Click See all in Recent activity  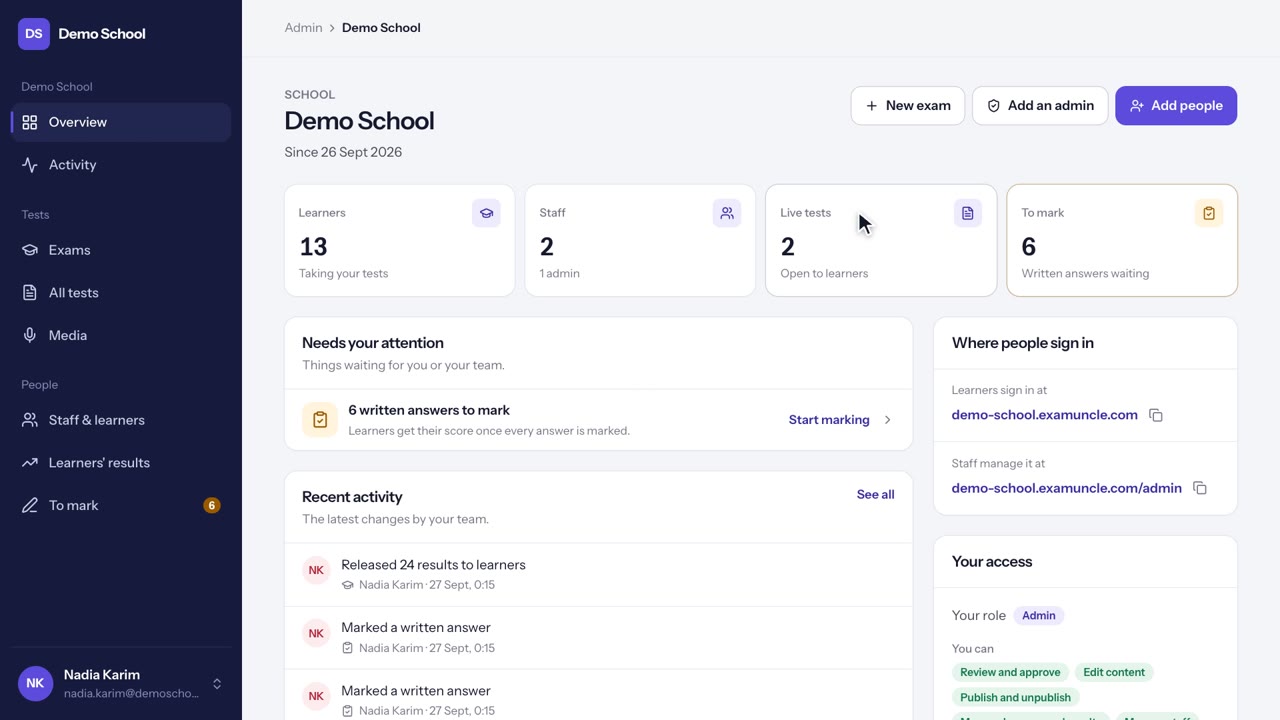876,495
